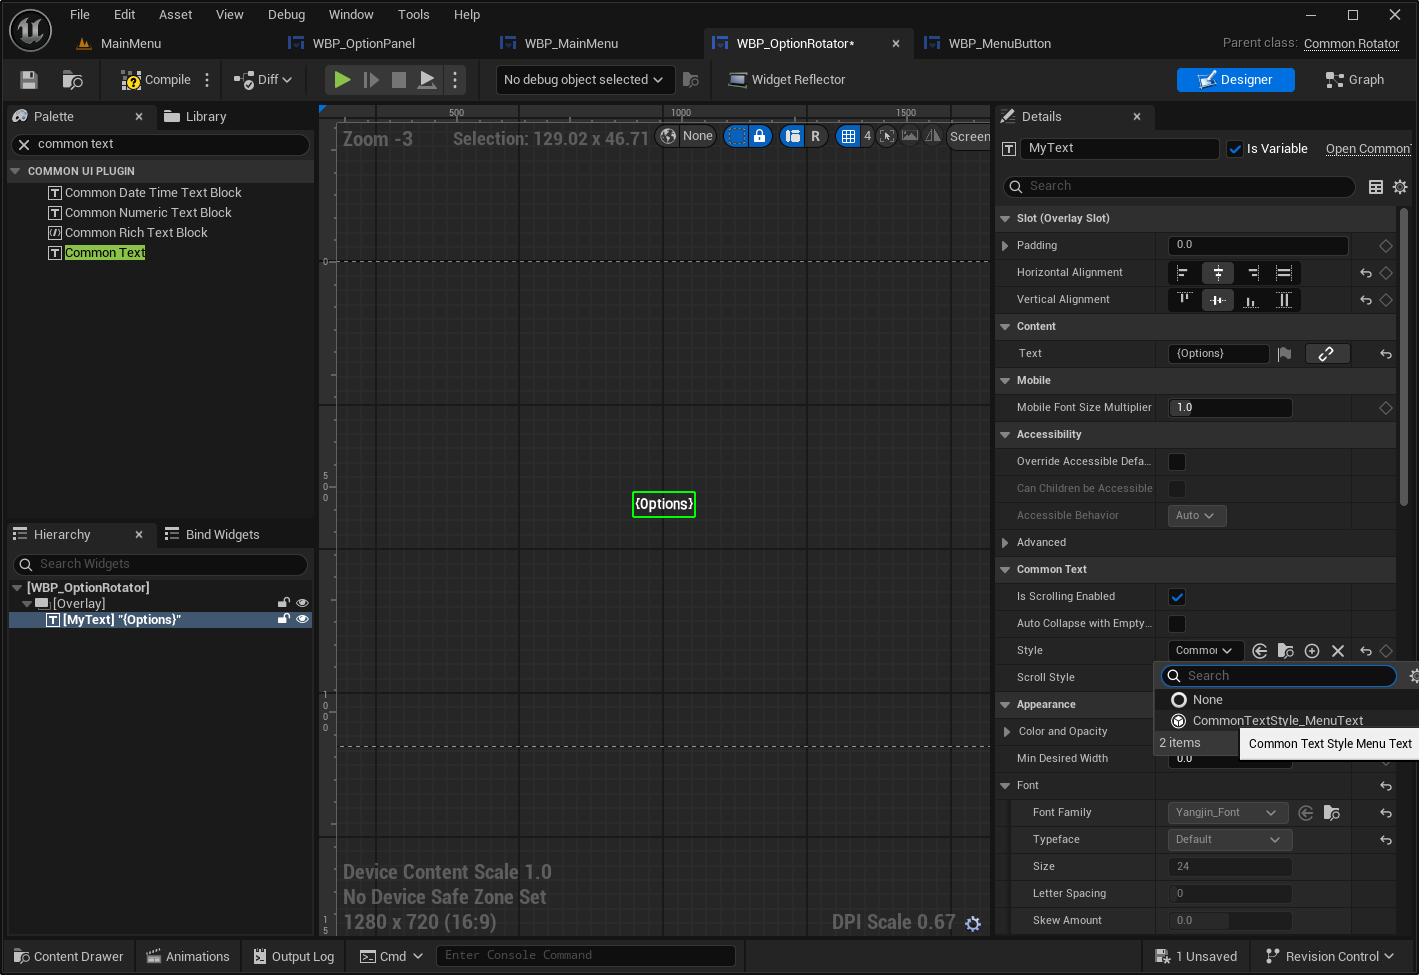The width and height of the screenshot is (1419, 975).
Task: Click the clear Style X icon
Action: coord(1338,651)
